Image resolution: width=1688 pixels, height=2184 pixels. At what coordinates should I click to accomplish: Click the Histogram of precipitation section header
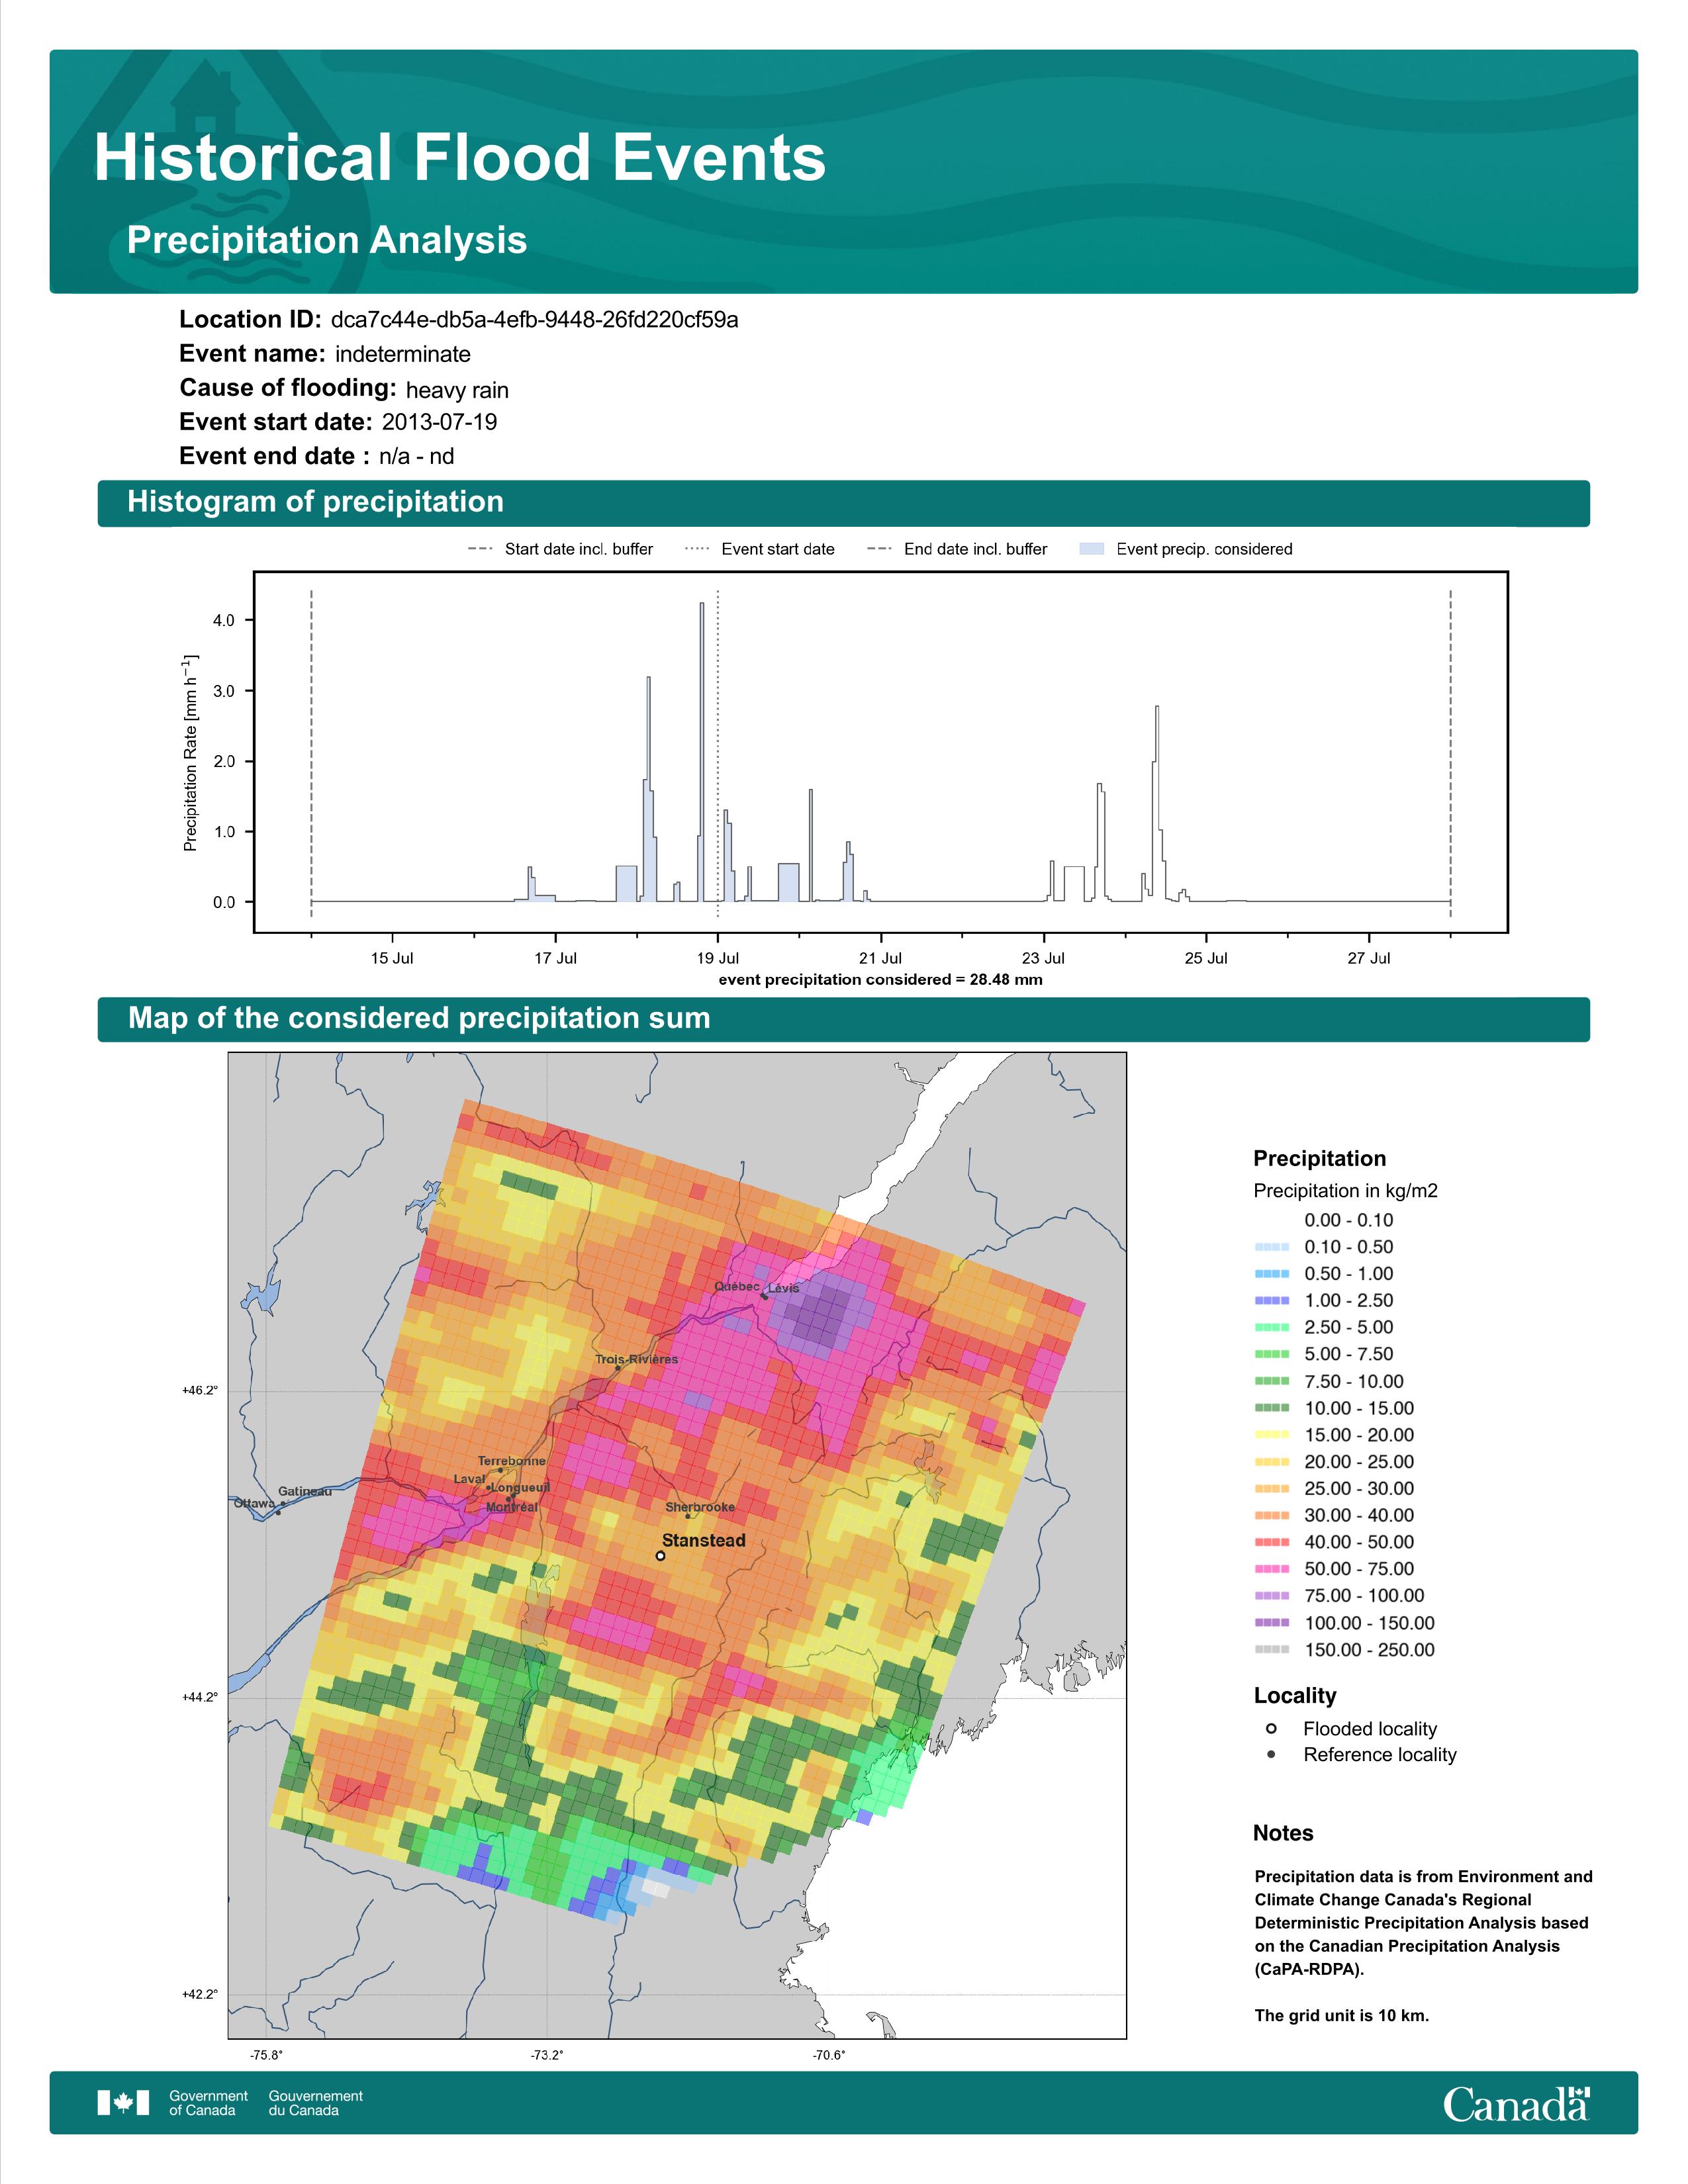(x=843, y=503)
